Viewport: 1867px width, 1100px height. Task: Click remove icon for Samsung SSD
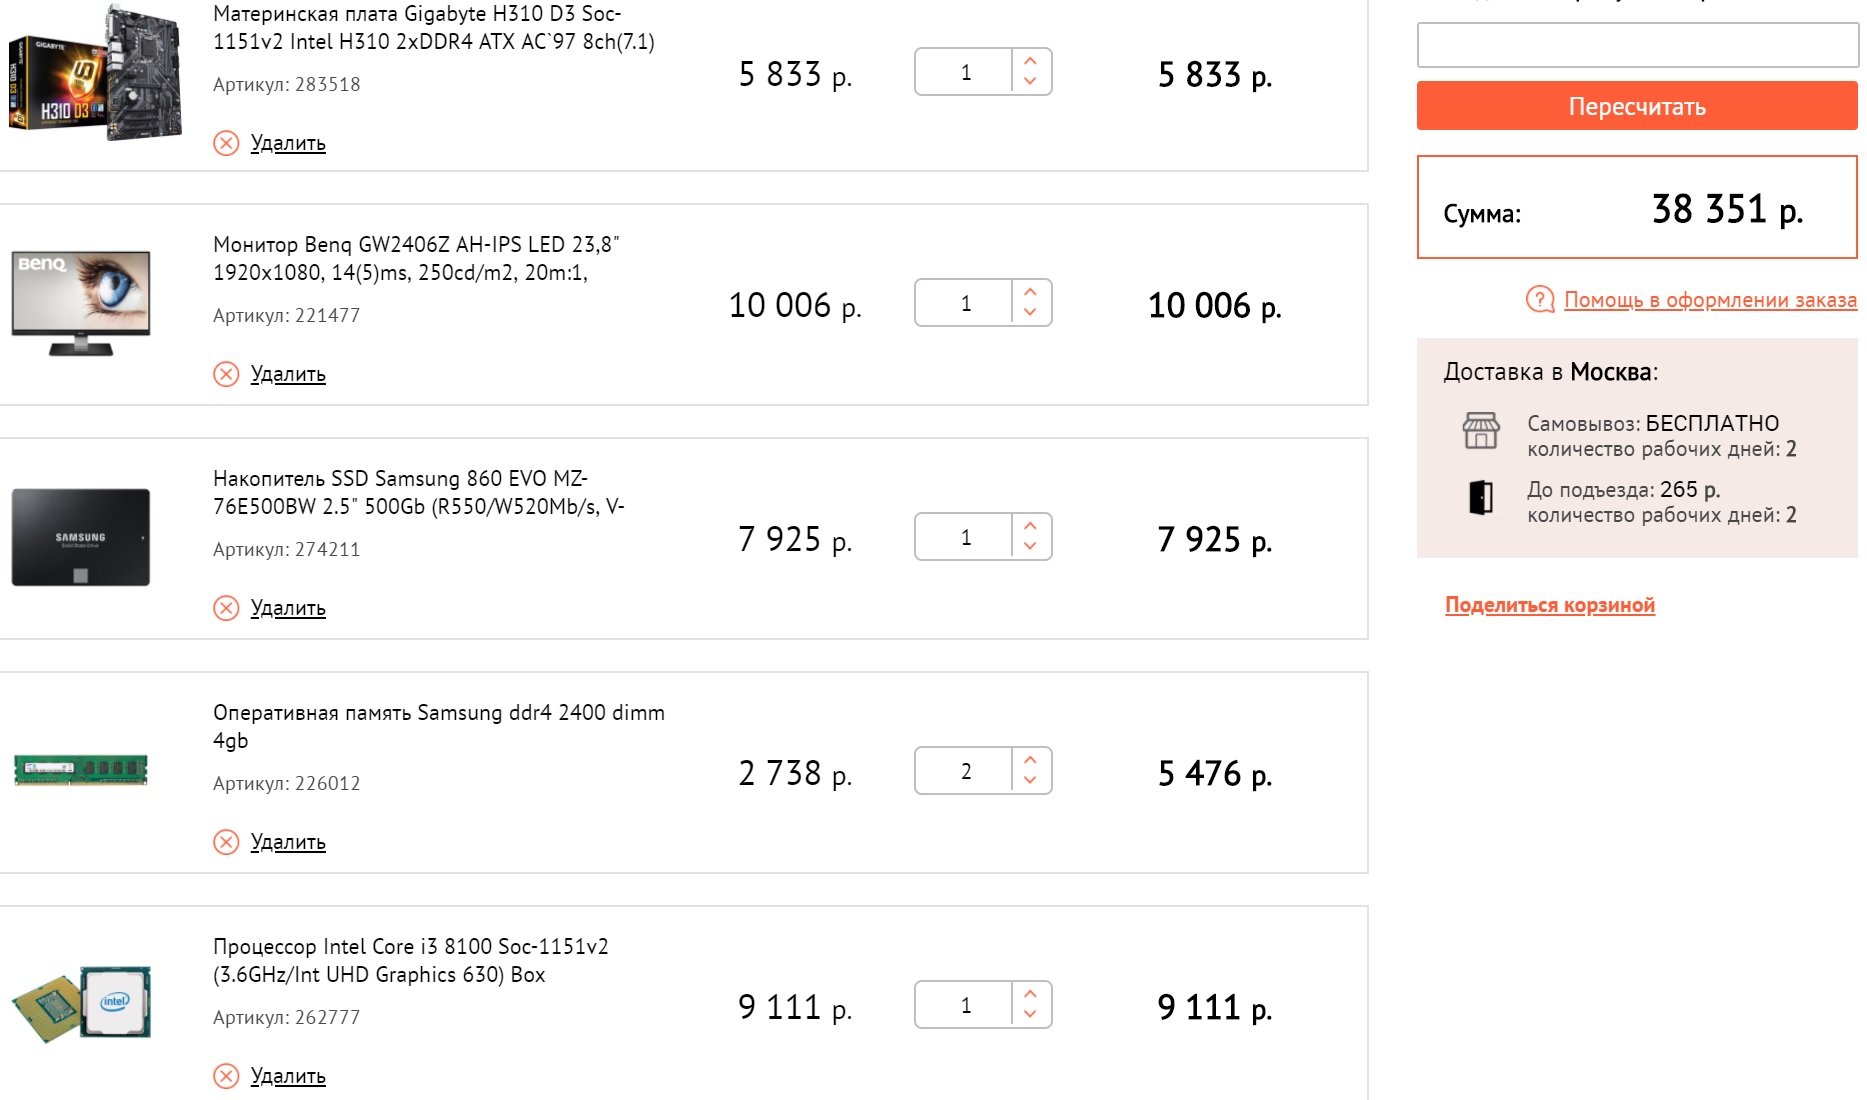[x=226, y=608]
